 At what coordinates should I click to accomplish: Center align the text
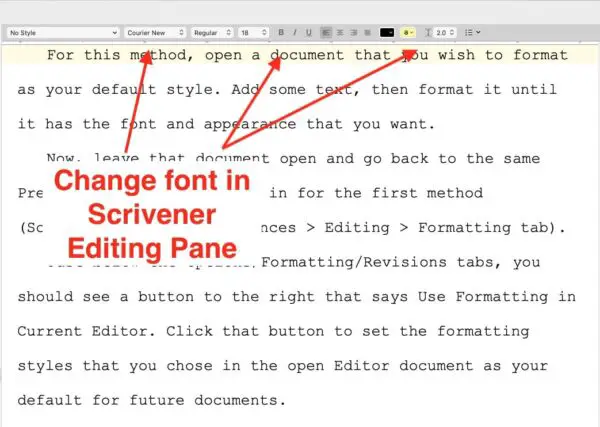coord(340,33)
